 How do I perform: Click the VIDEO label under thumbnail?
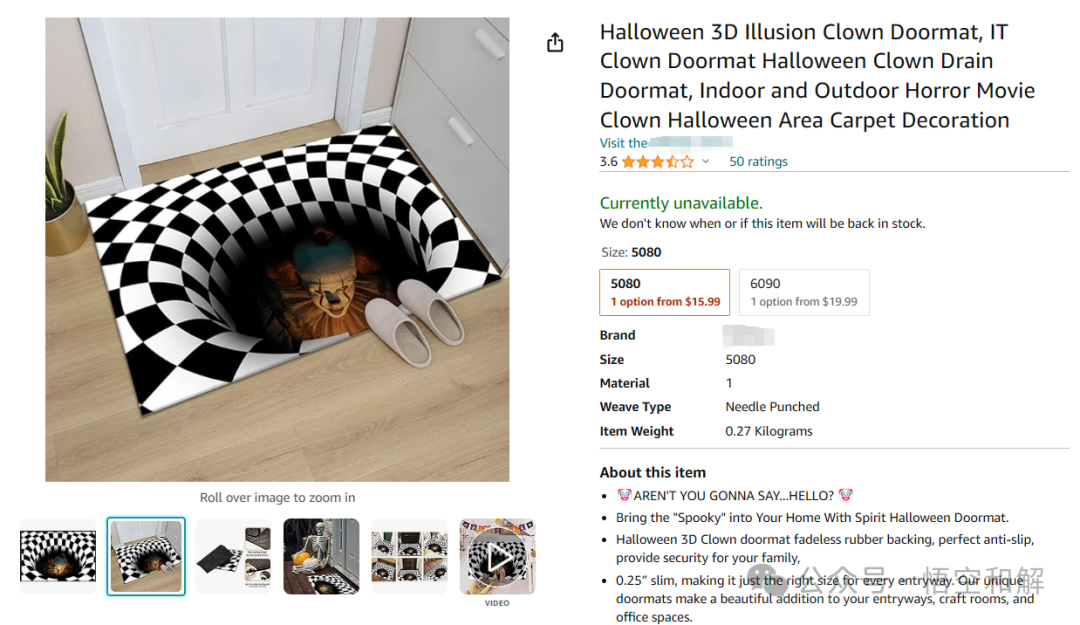pos(497,603)
